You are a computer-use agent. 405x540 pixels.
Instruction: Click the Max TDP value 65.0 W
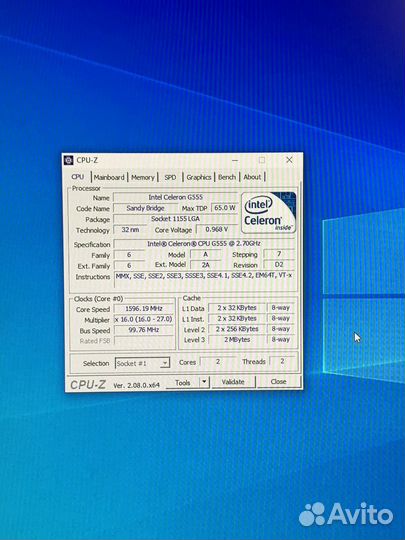[225, 208]
